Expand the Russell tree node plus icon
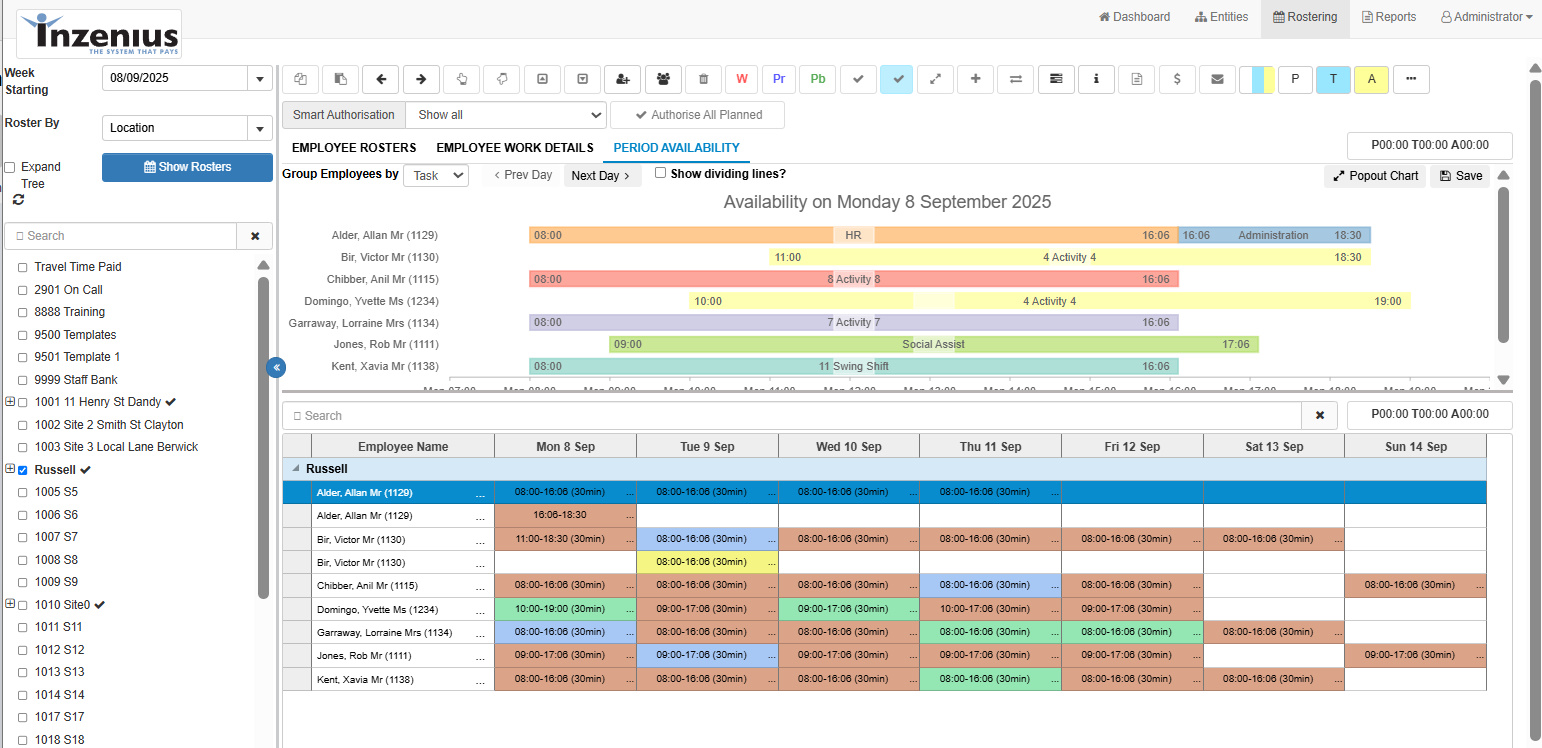Screen dimensions: 1542x748 pos(10,468)
